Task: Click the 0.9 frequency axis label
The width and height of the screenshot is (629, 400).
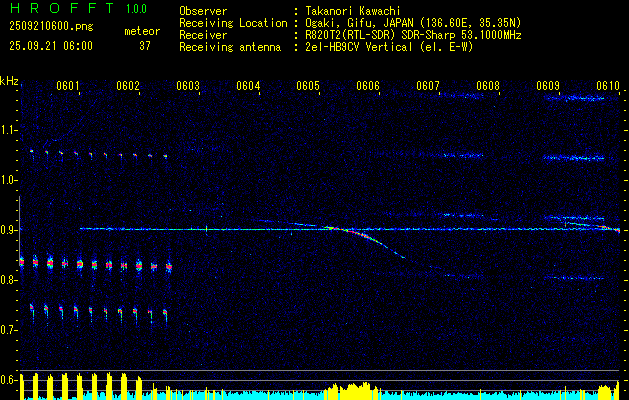Action: 9,230
